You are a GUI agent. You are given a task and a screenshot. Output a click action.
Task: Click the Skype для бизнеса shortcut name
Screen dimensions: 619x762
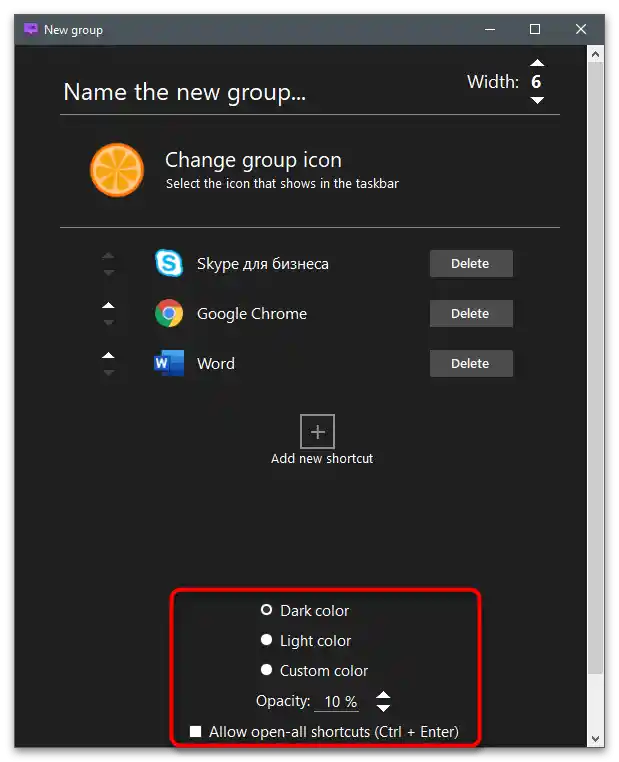tap(262, 264)
